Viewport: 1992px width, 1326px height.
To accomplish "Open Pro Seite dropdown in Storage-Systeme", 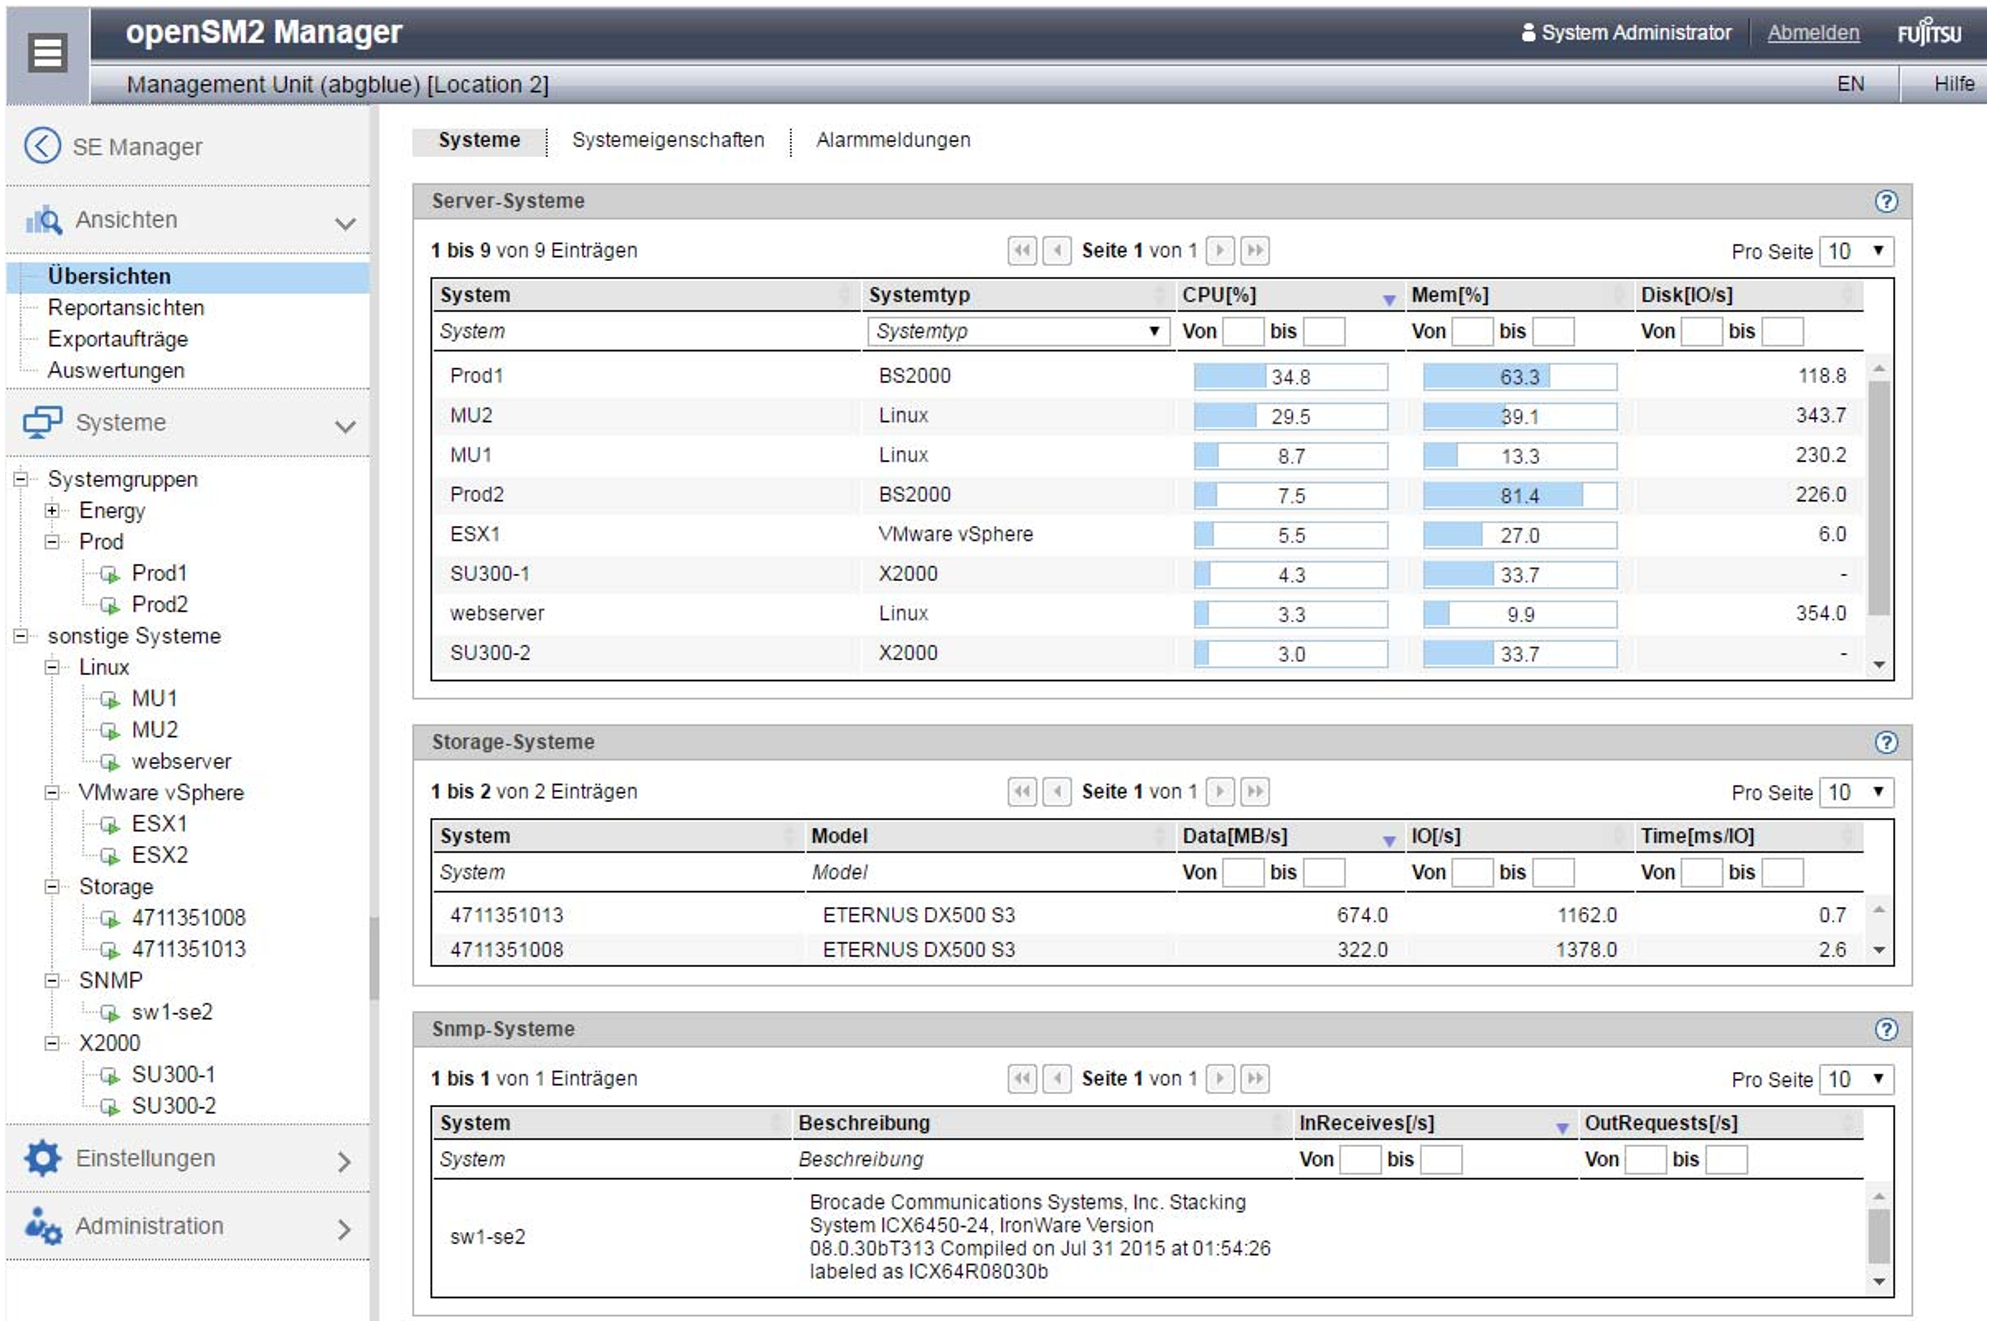I will tap(1856, 792).
